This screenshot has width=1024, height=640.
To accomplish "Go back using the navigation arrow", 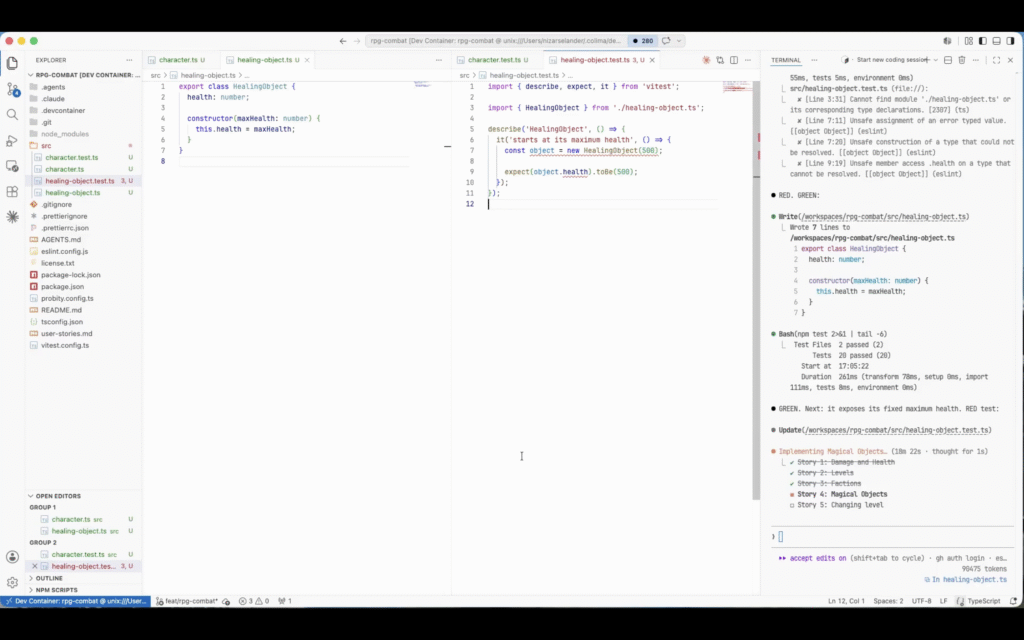I will tap(343, 40).
